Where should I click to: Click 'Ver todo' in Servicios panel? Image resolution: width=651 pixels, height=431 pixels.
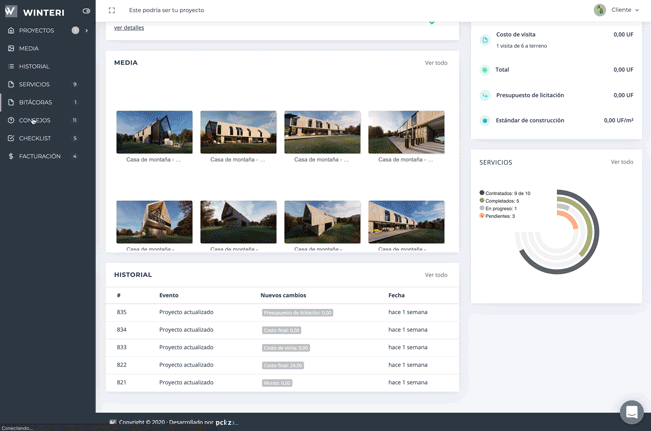click(622, 162)
